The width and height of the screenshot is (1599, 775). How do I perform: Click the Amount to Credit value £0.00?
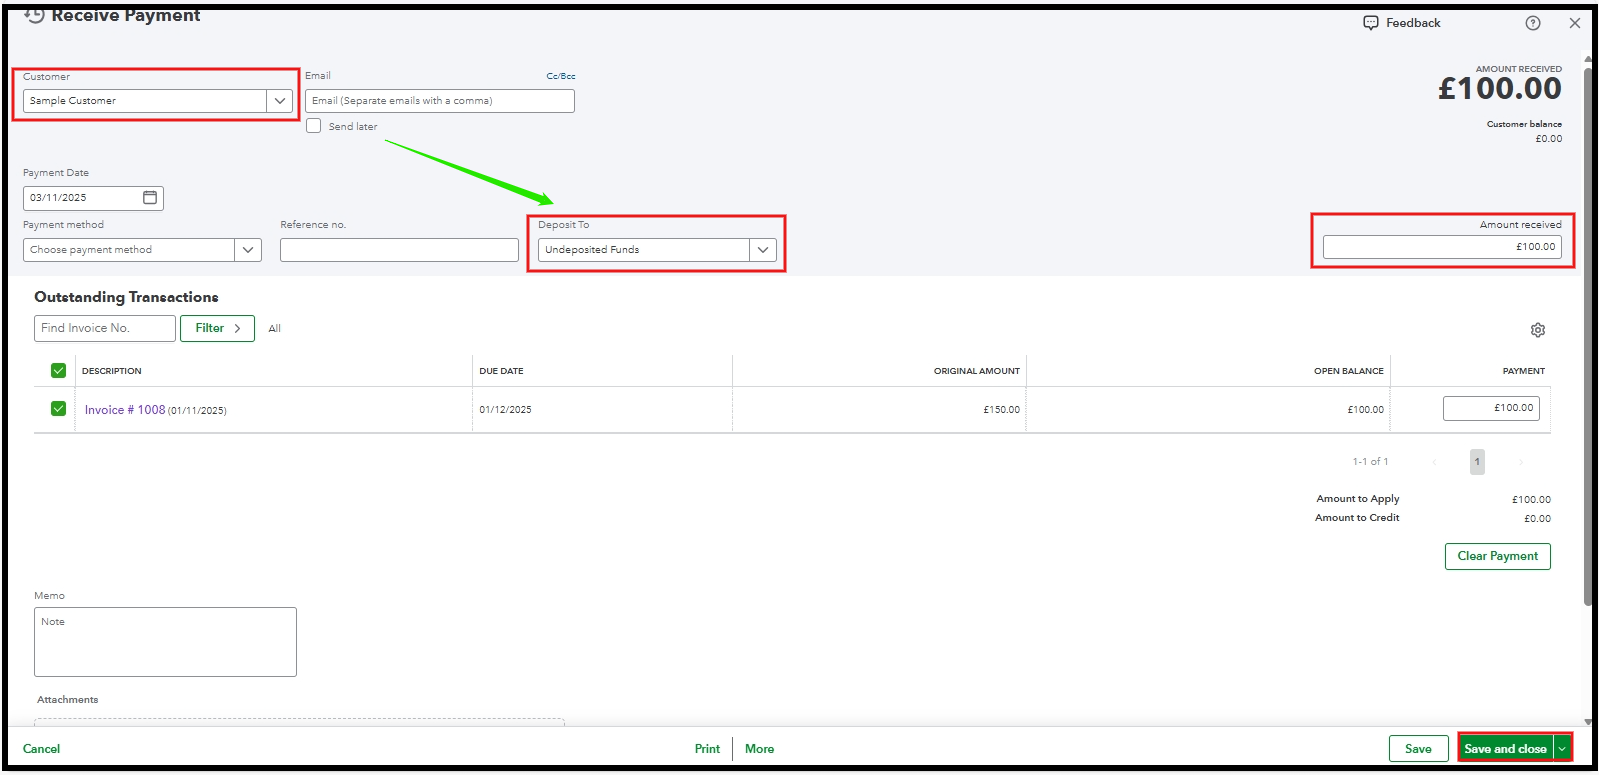click(1538, 519)
